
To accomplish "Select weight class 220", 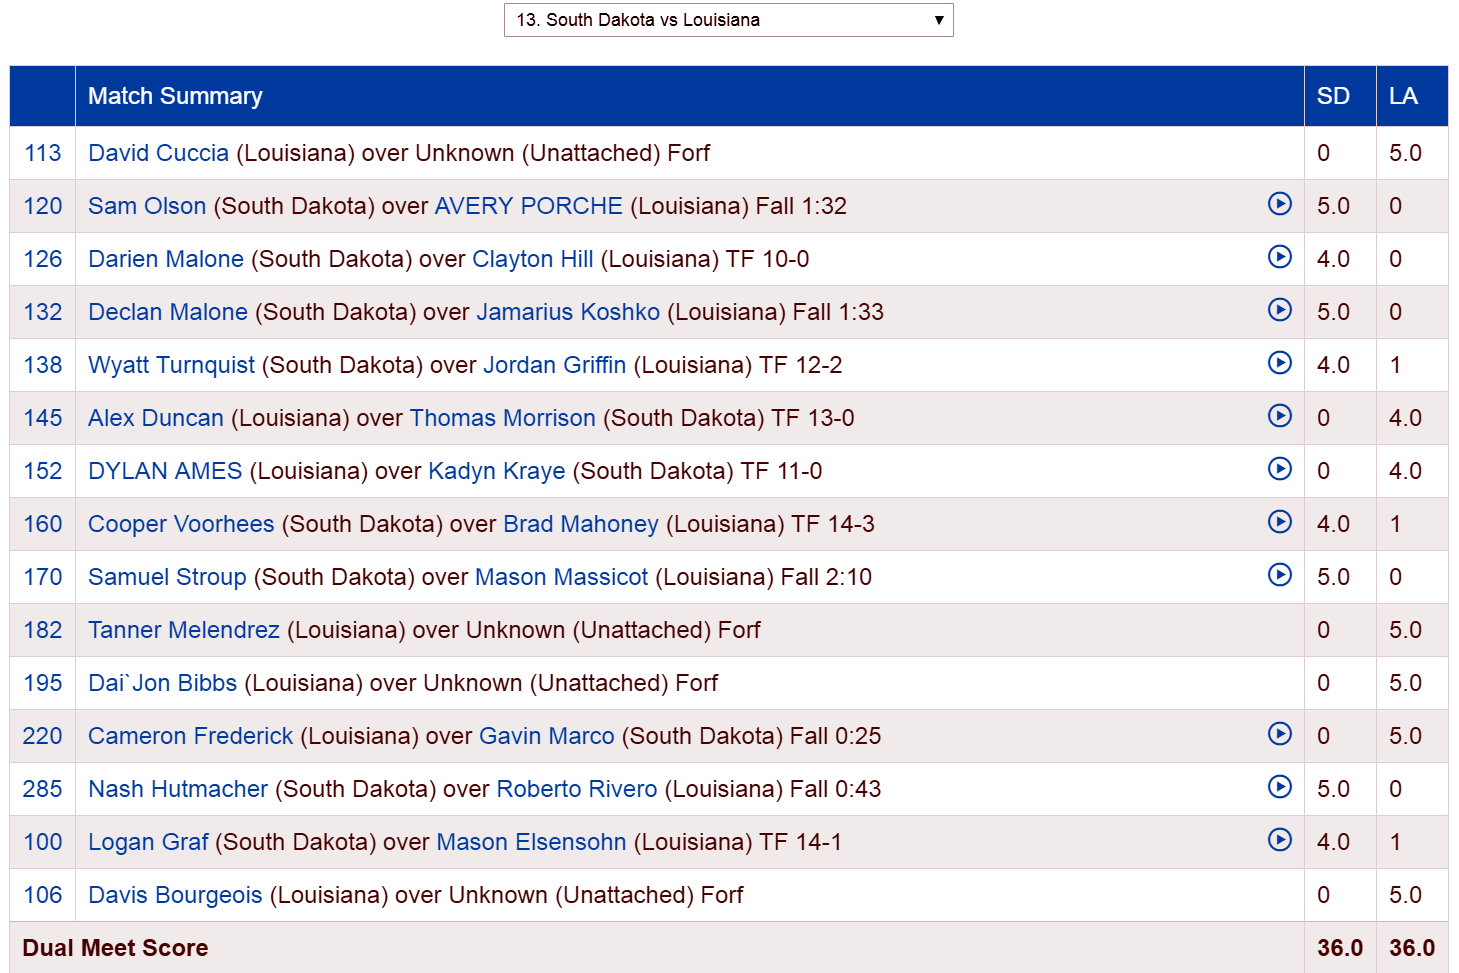I will 43,736.
